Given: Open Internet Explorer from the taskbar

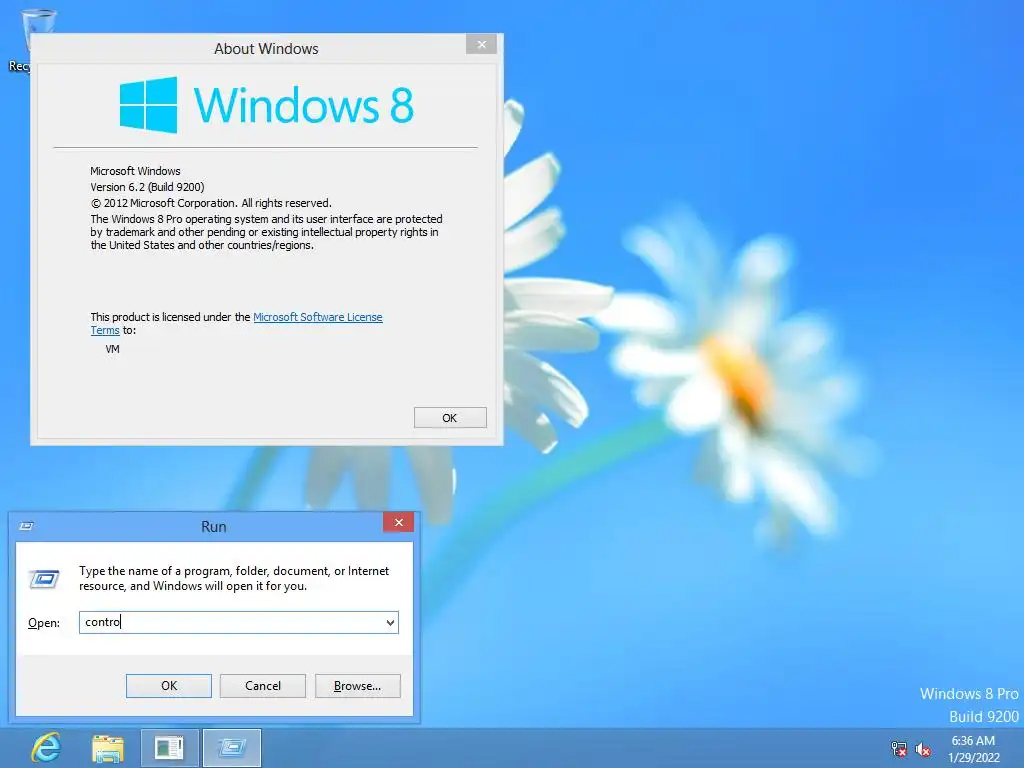Looking at the screenshot, I should pos(46,748).
